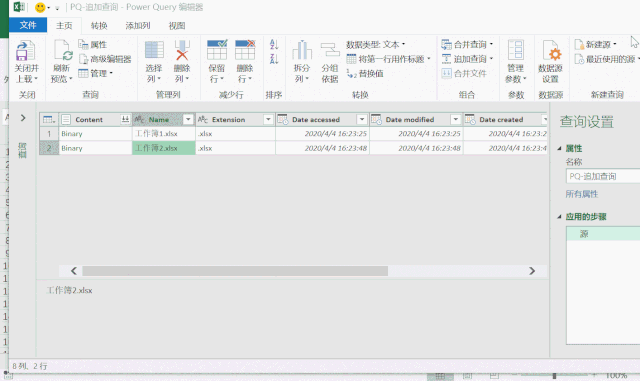
Task: Open the Extension column filter dropdown
Action: pos(268,119)
